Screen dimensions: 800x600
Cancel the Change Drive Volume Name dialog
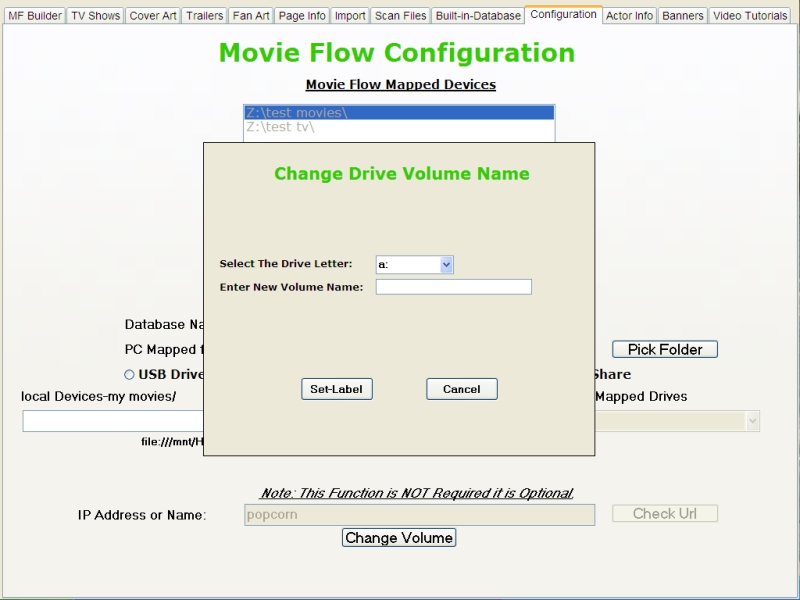click(x=461, y=389)
